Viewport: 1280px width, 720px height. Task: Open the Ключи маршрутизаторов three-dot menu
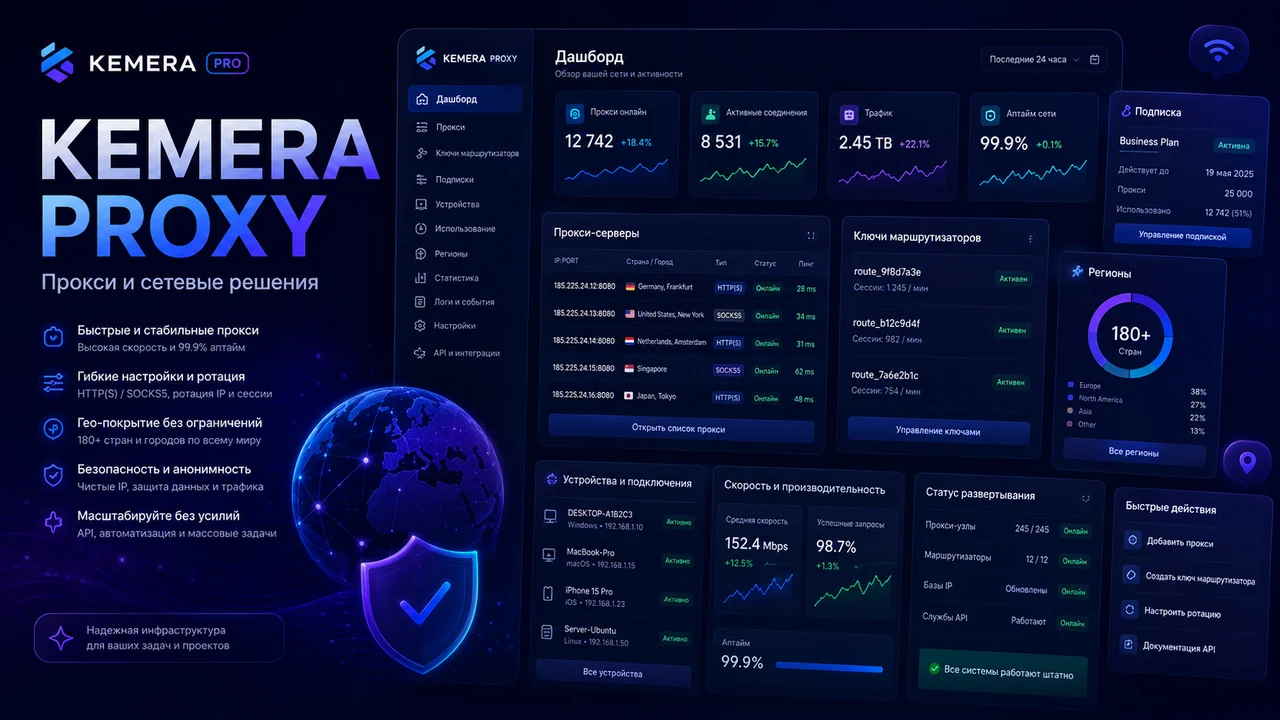[x=1030, y=239]
